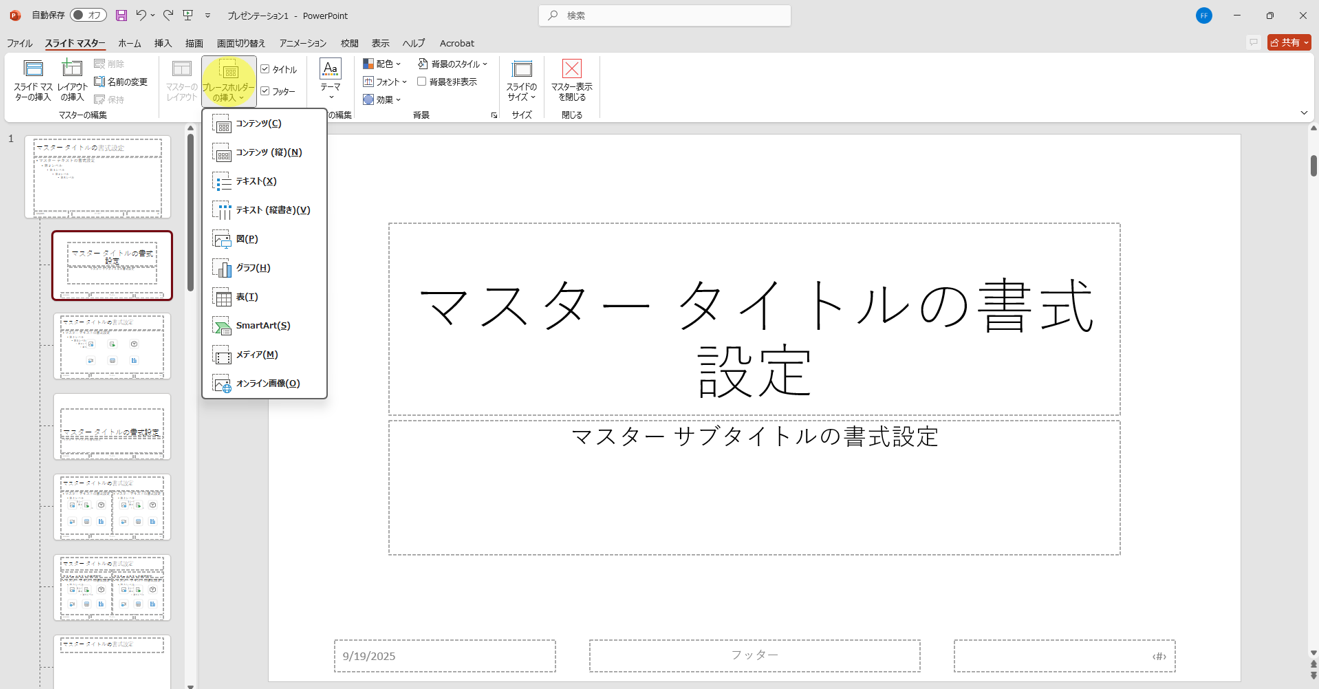Click the search (検索) box
Screen dimensions: 1319x689
(x=665, y=16)
